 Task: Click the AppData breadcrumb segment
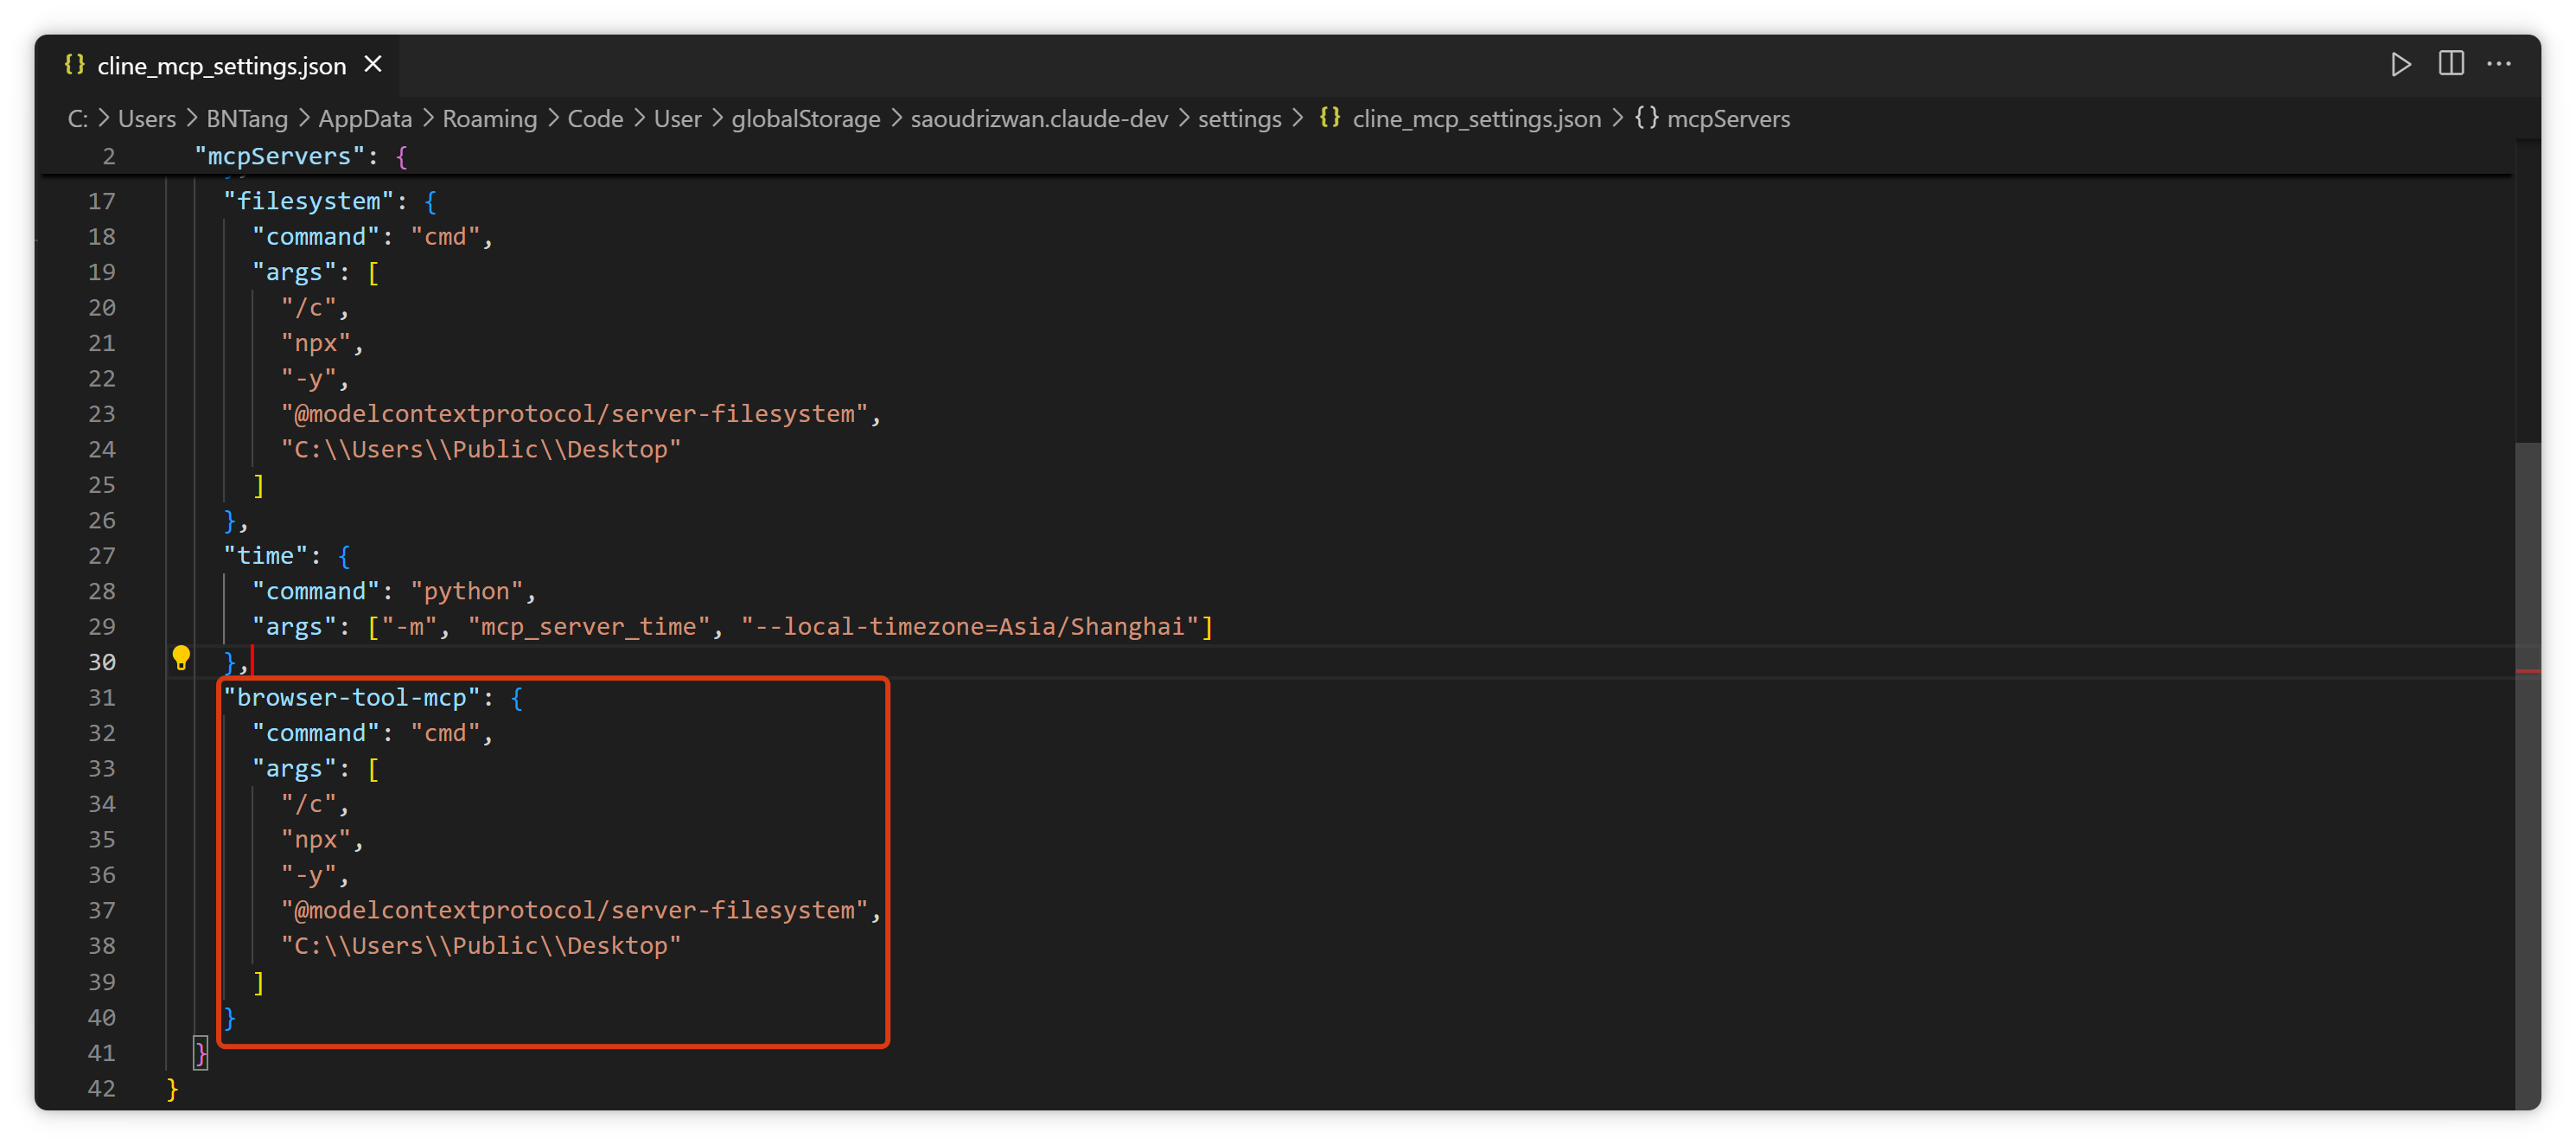point(365,119)
